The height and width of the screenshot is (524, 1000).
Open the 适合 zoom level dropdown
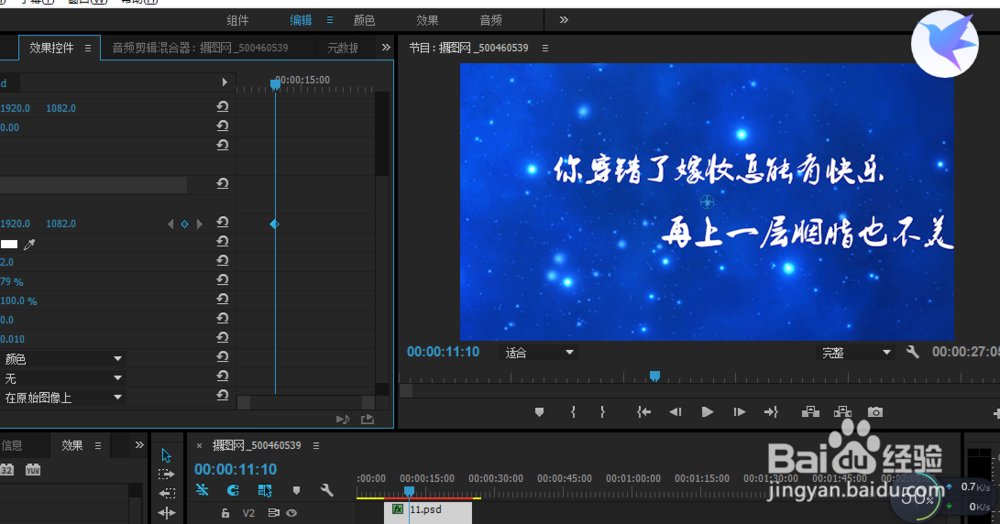coord(539,353)
